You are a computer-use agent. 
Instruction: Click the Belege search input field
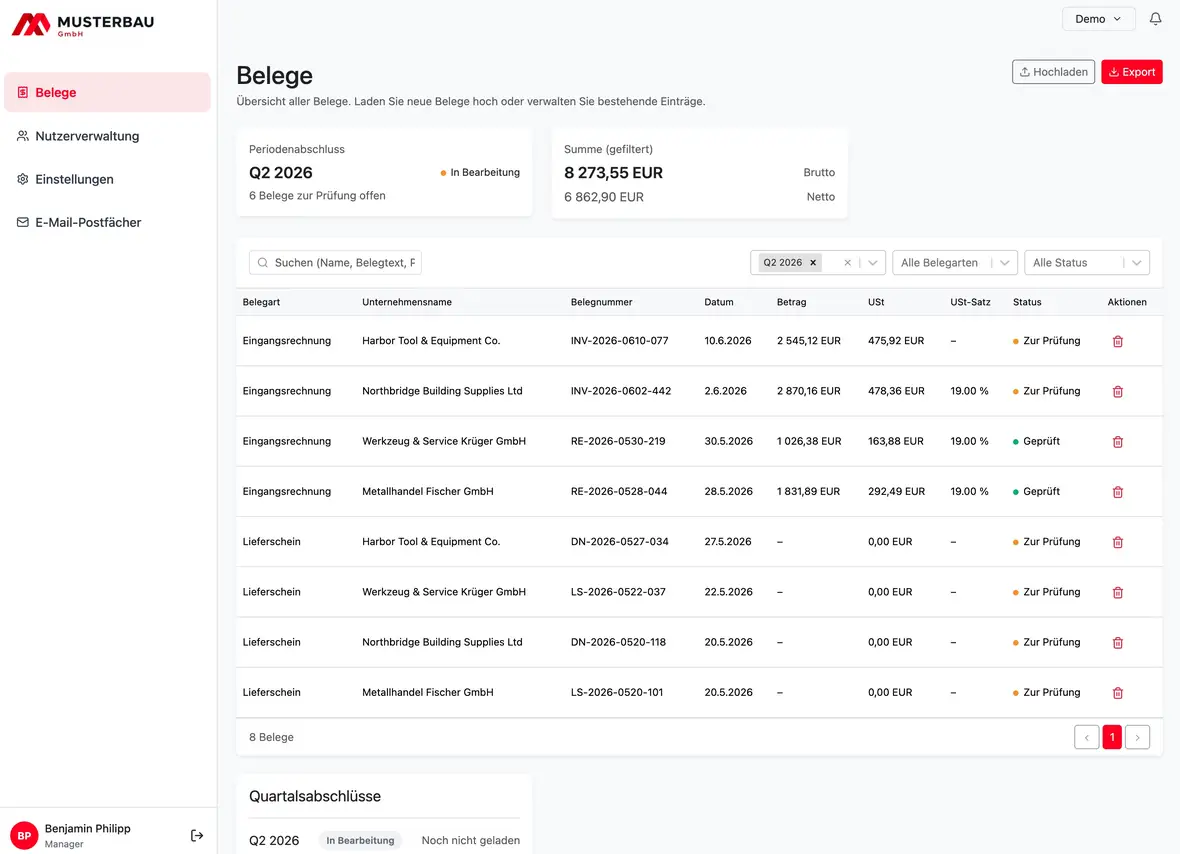(336, 263)
